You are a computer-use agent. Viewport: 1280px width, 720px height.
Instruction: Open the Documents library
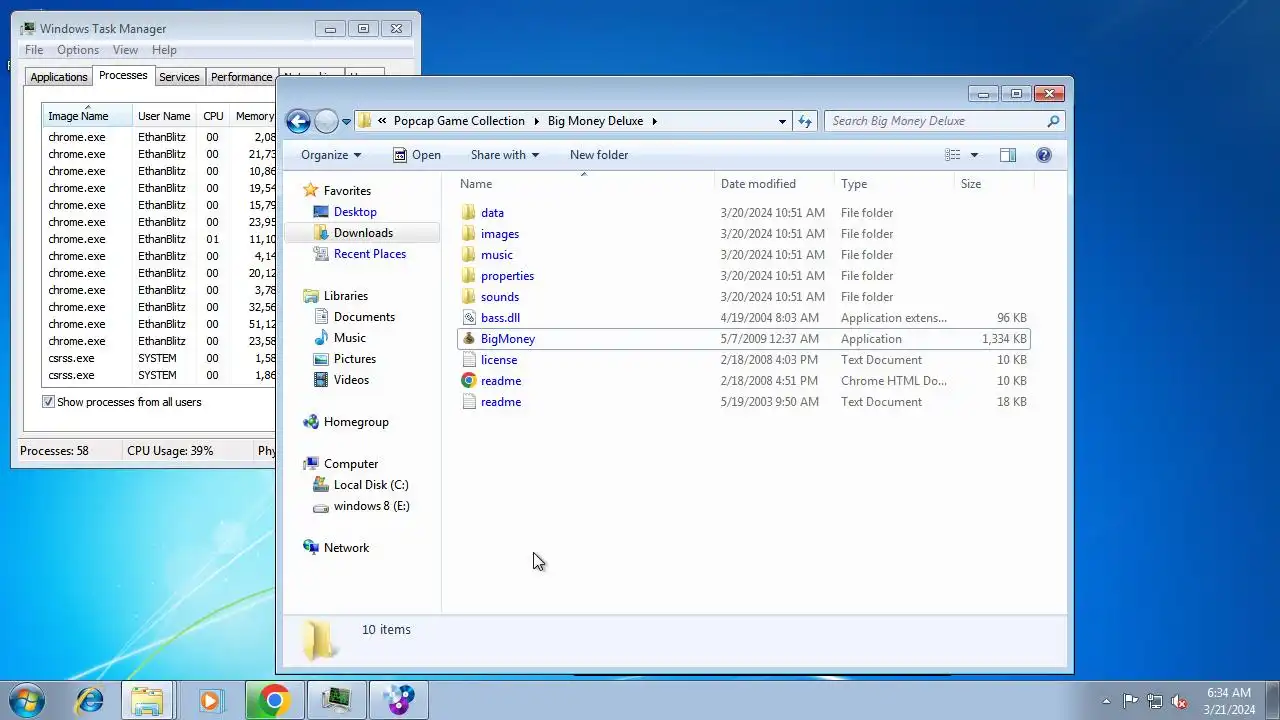pyautogui.click(x=364, y=317)
